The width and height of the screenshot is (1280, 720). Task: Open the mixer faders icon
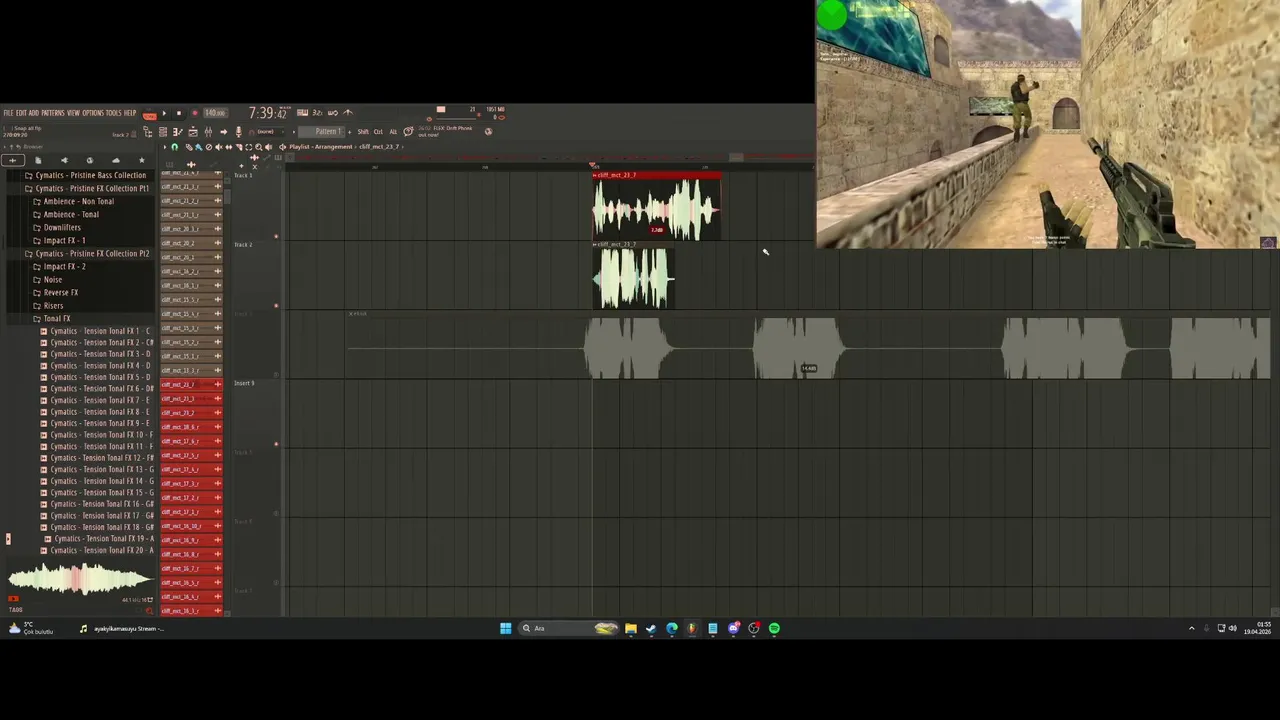[208, 131]
